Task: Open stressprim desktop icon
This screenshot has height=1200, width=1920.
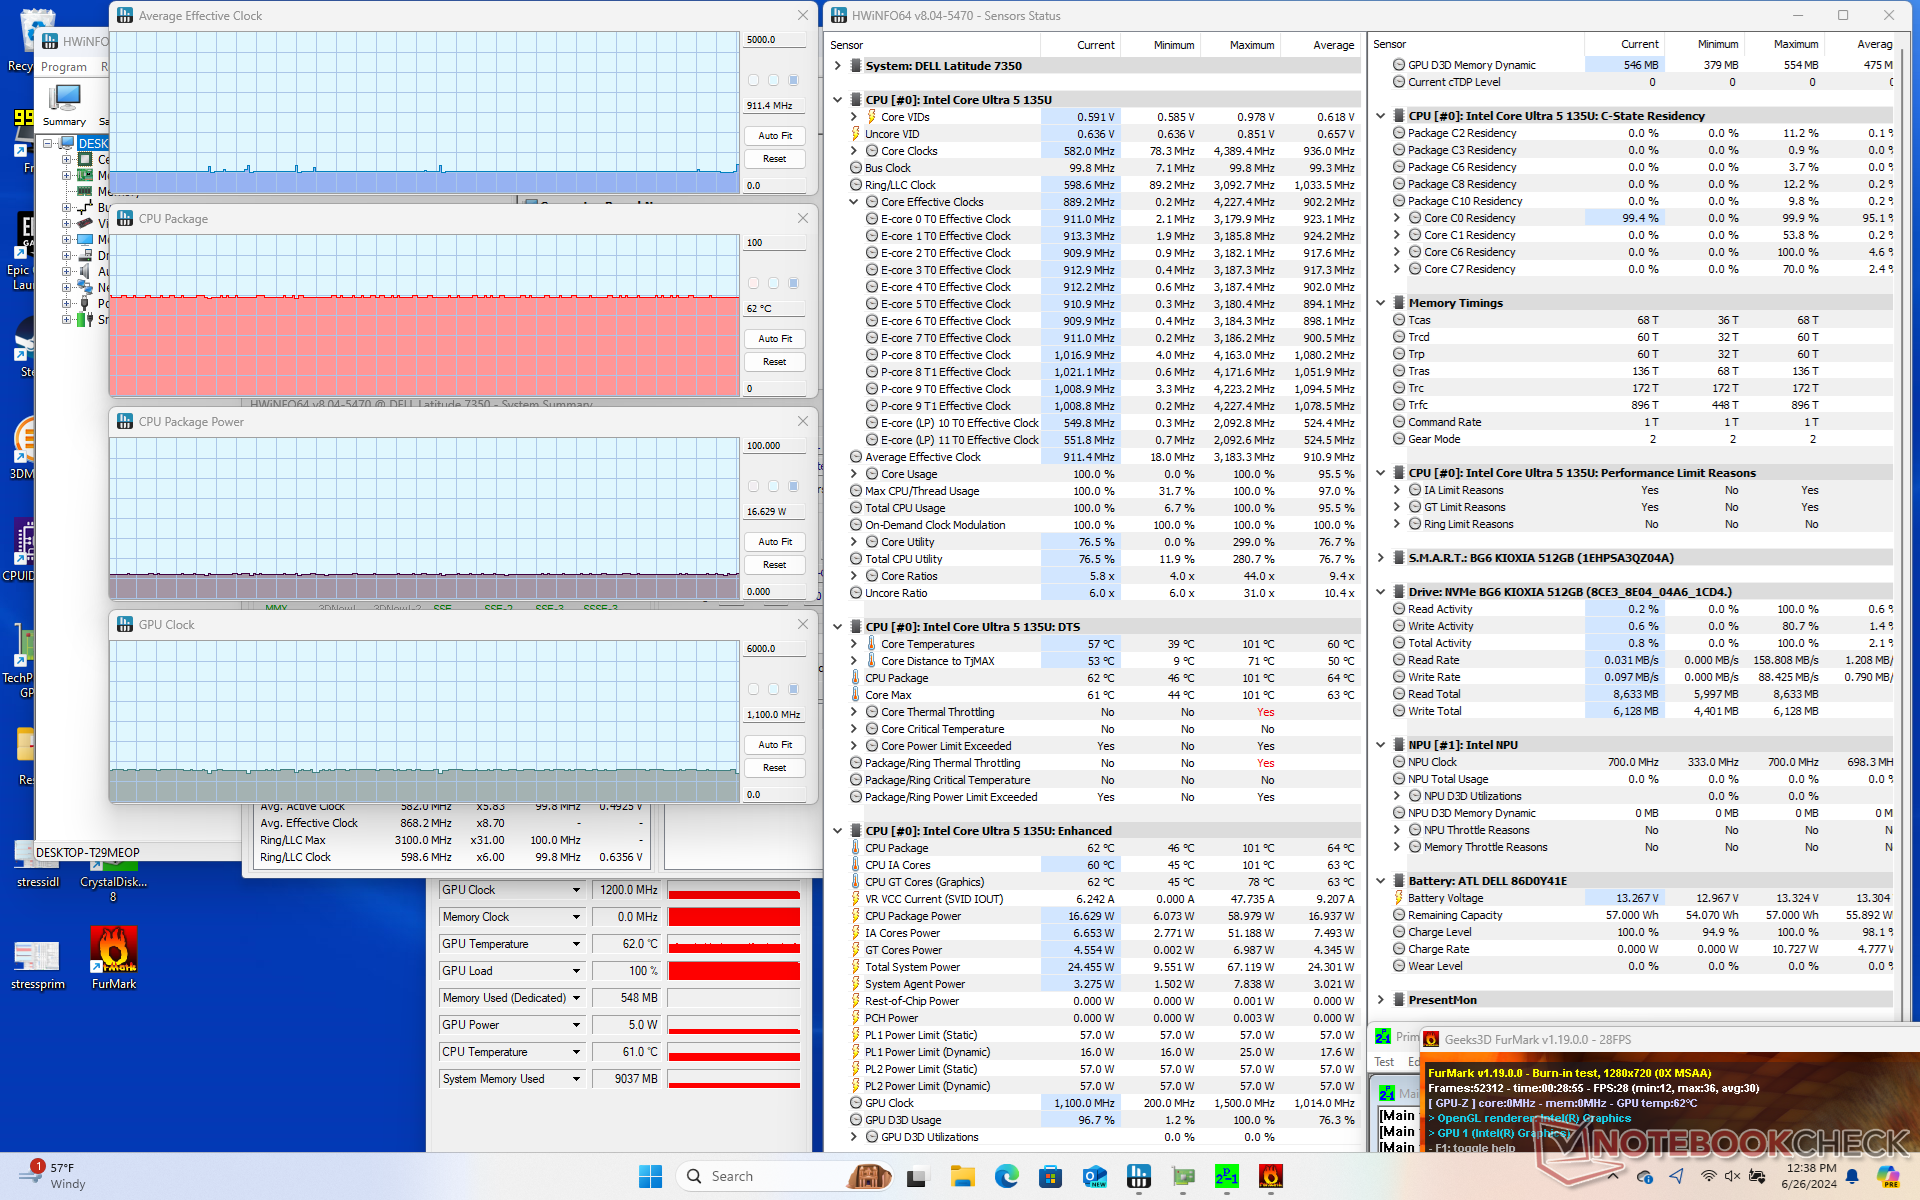Action: click(x=37, y=958)
